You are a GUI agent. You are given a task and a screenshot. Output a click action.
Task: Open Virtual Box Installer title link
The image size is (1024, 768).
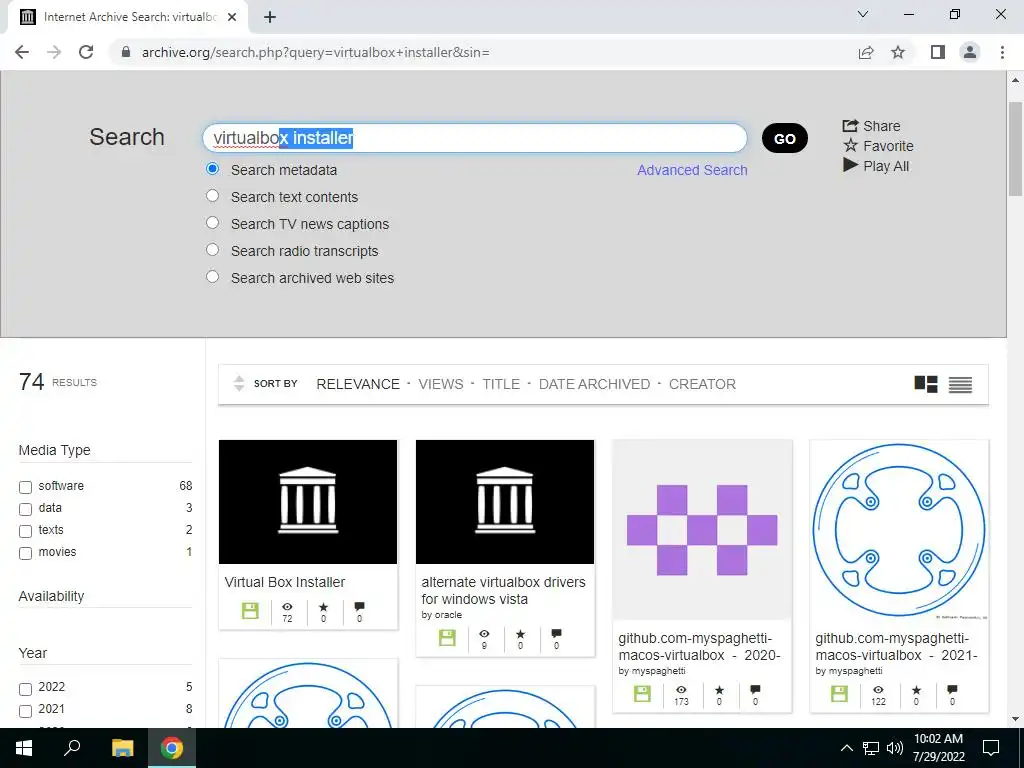coord(285,582)
